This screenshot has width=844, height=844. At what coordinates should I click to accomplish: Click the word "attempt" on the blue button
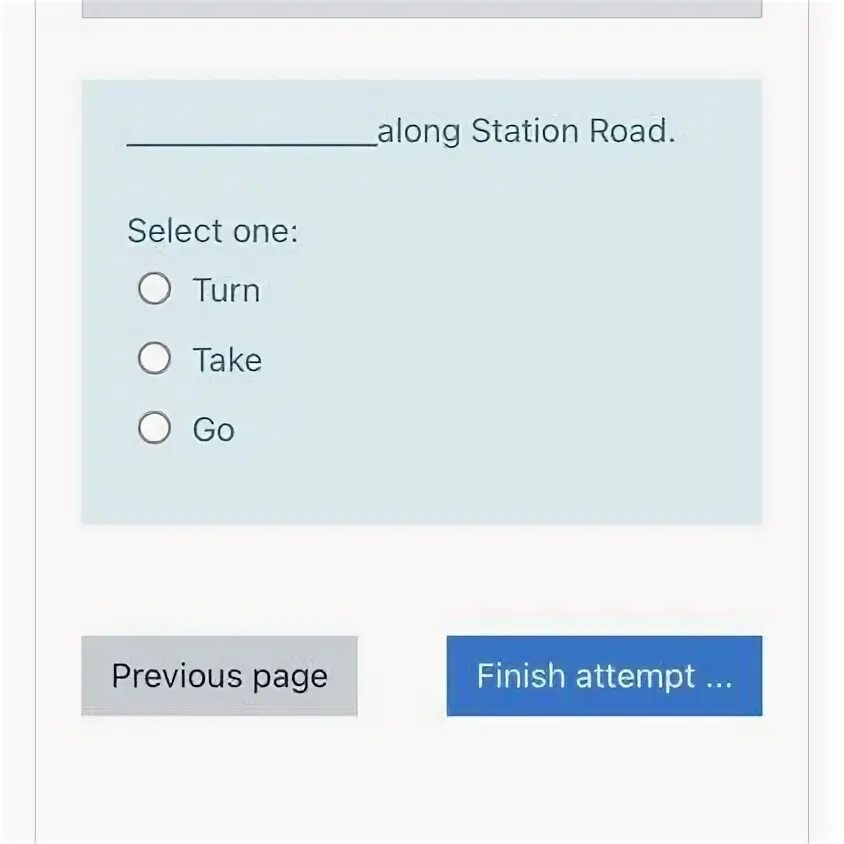(x=635, y=676)
